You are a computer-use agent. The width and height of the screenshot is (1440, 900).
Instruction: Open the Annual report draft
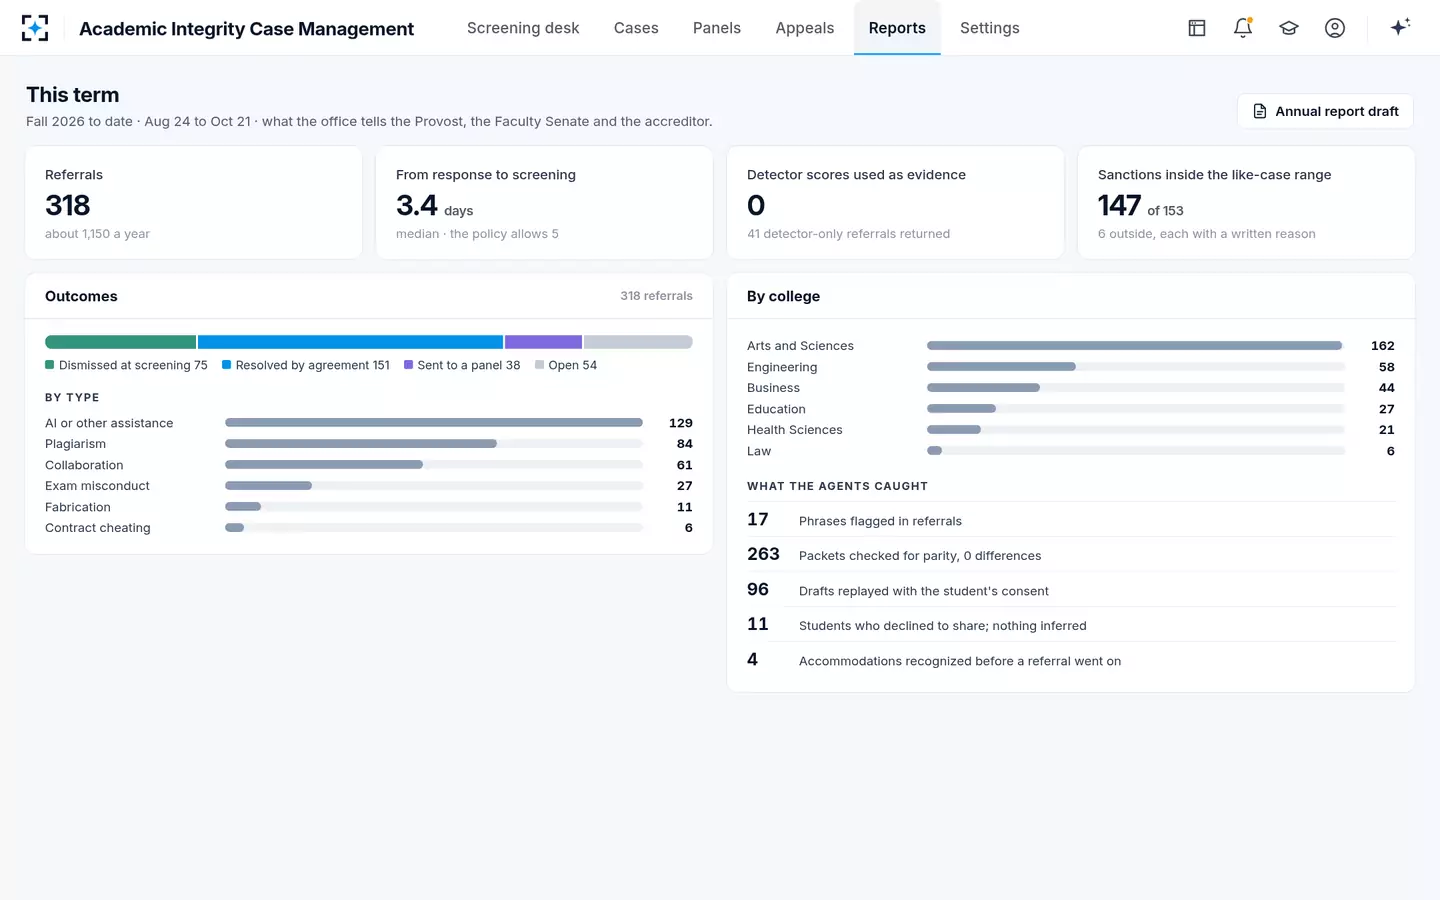tap(1325, 111)
